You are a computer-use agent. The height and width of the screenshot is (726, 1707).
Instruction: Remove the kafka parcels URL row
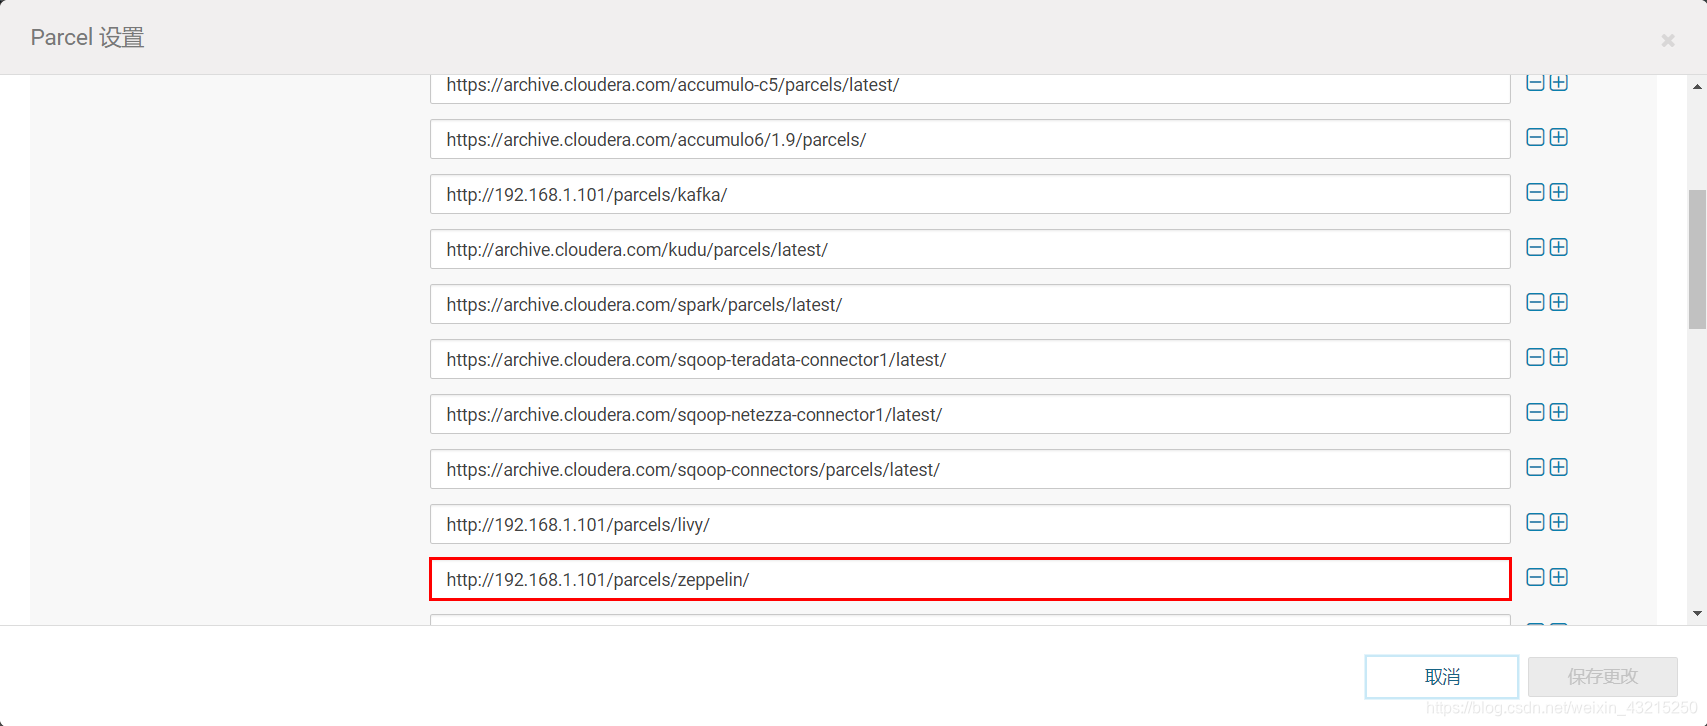(1535, 192)
